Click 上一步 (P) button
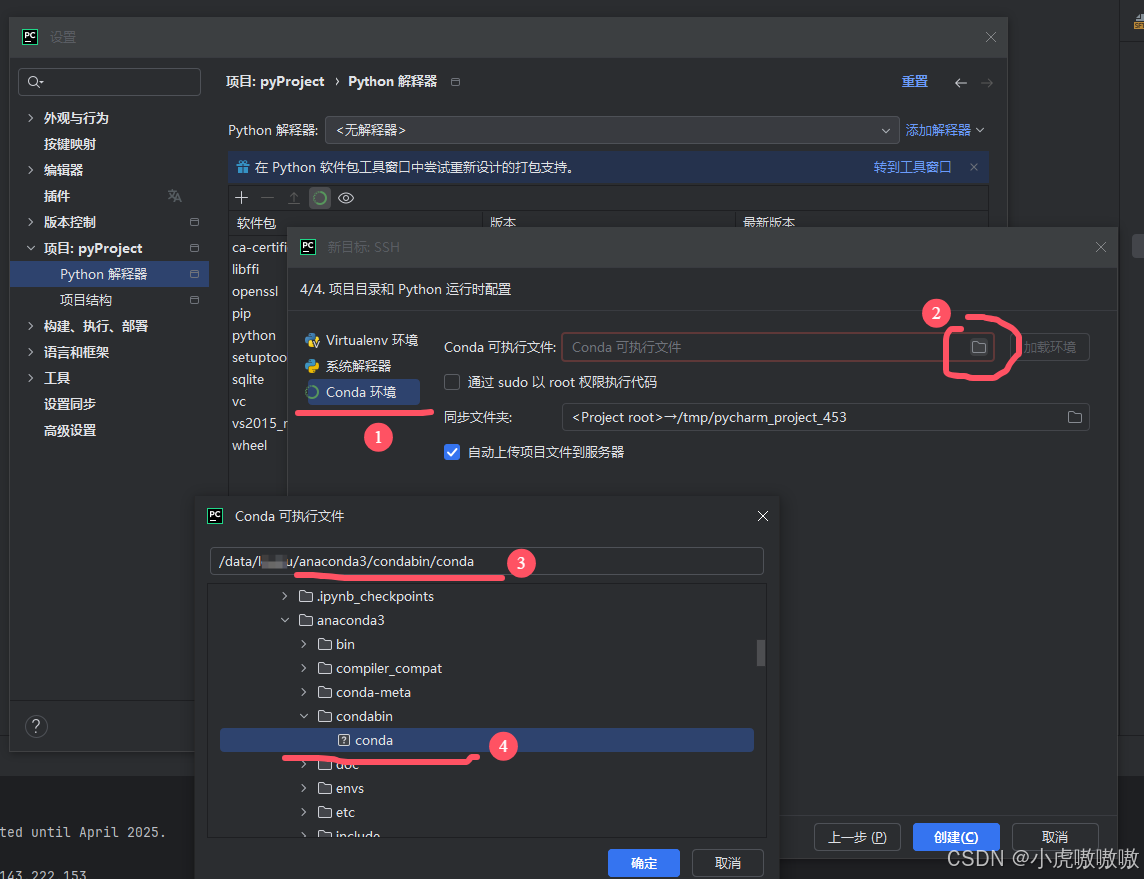Viewport: 1144px width, 879px height. (x=857, y=837)
